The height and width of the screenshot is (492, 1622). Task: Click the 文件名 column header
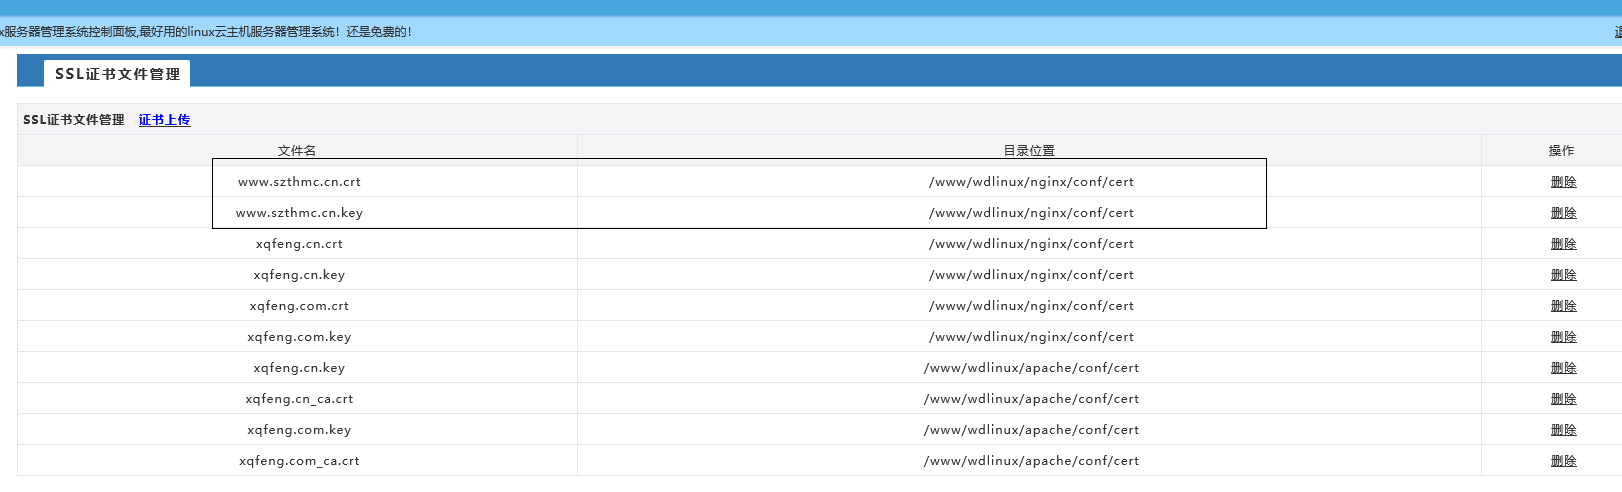tap(297, 151)
